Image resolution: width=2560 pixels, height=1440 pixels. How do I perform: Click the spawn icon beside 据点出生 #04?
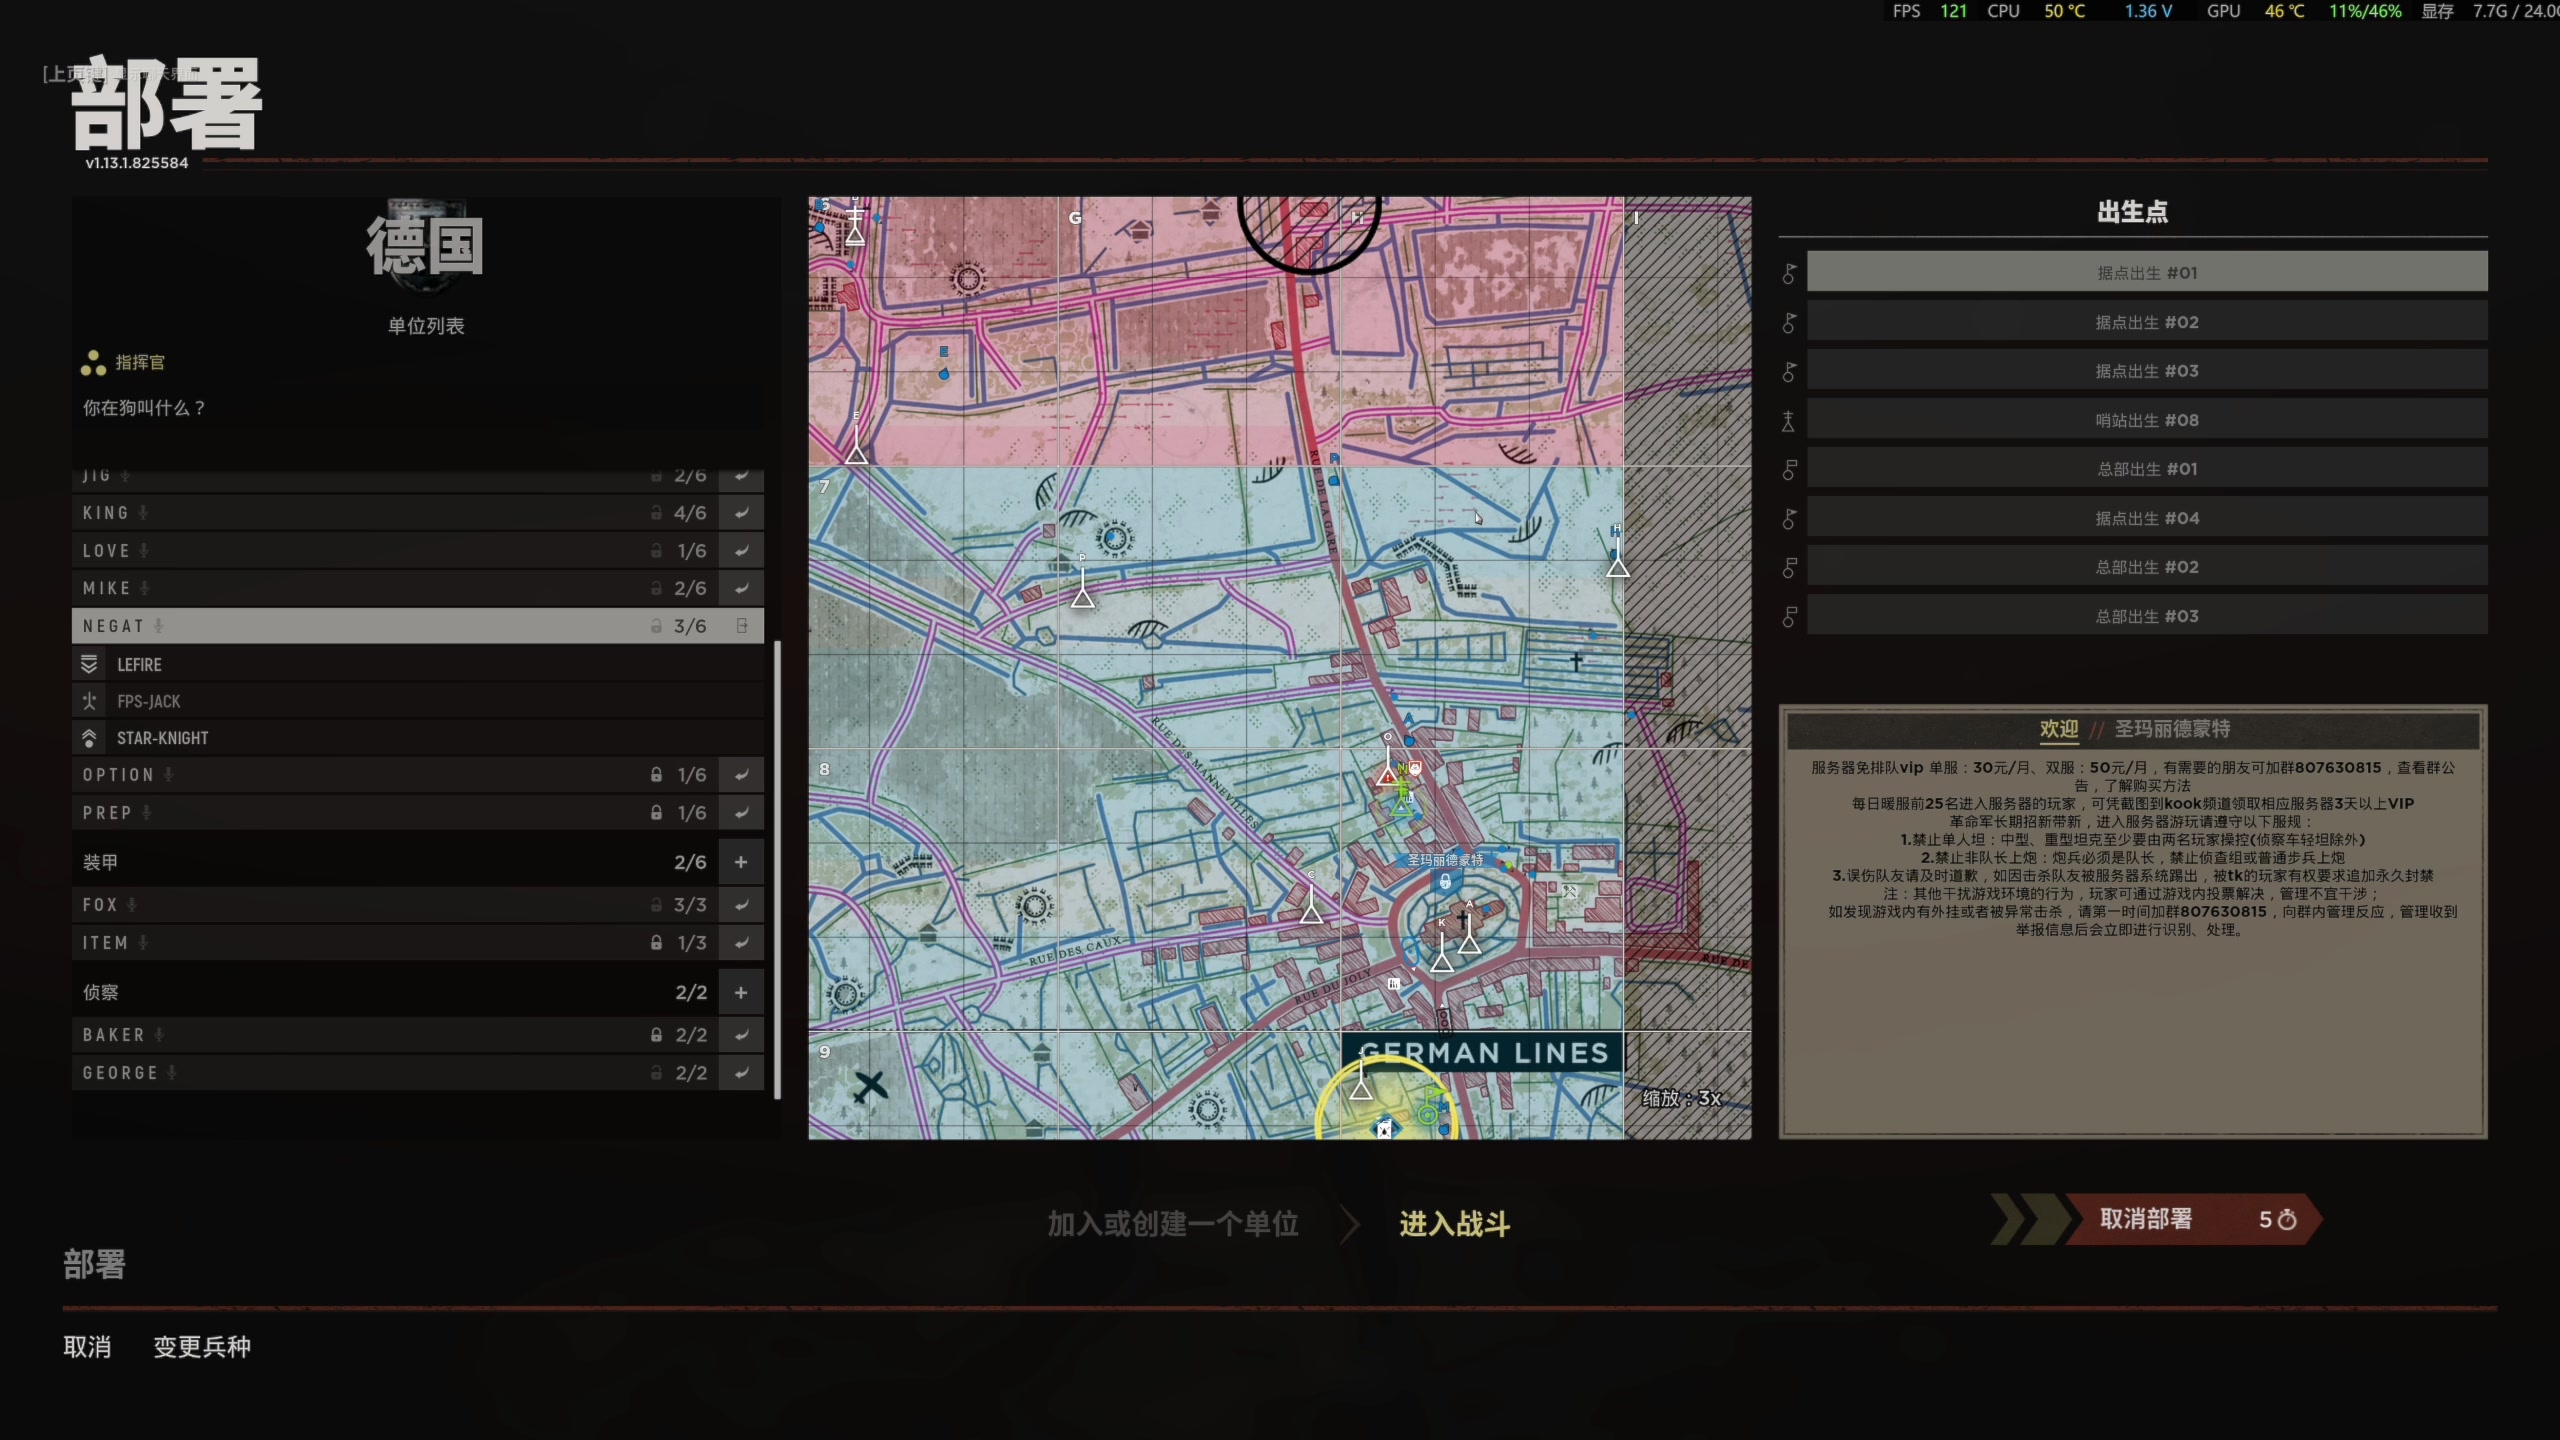click(x=1789, y=518)
